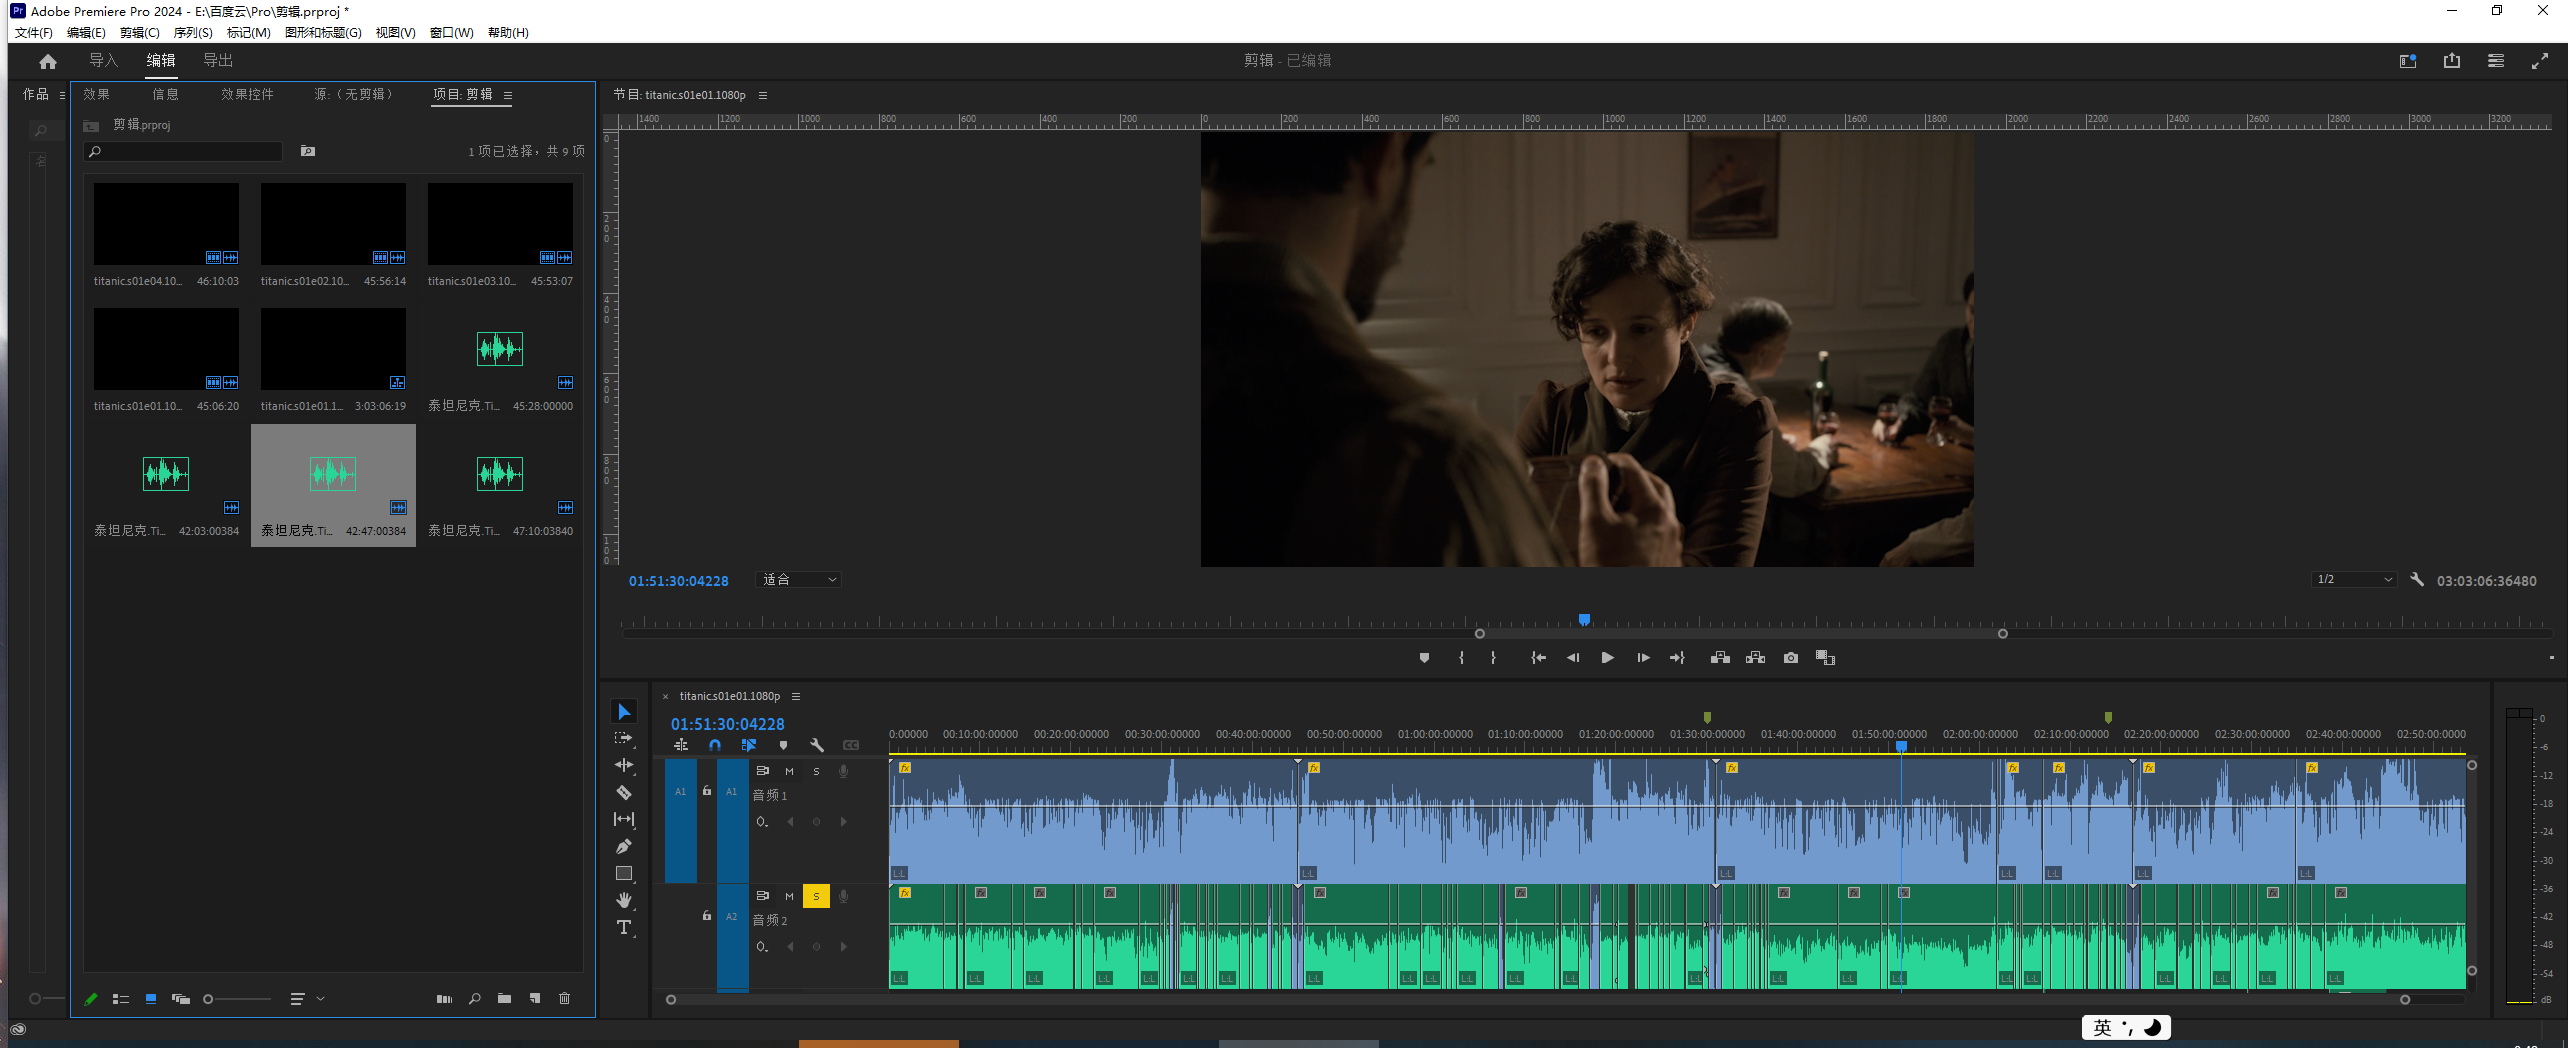Switch to the 效果控件 tab
Viewport: 2568px width, 1048px height.
[247, 94]
